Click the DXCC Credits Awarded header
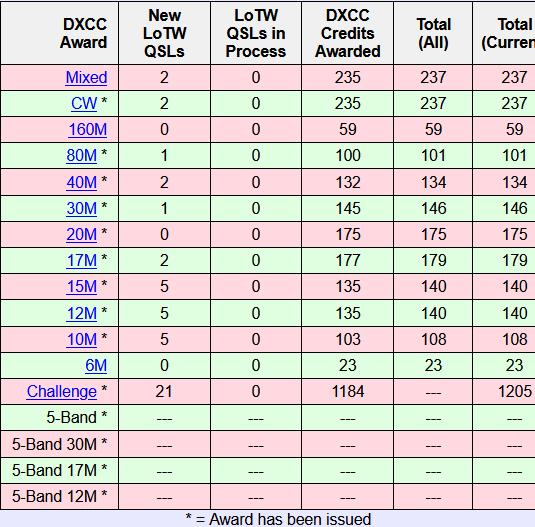The height and width of the screenshot is (527, 535). pos(348,33)
